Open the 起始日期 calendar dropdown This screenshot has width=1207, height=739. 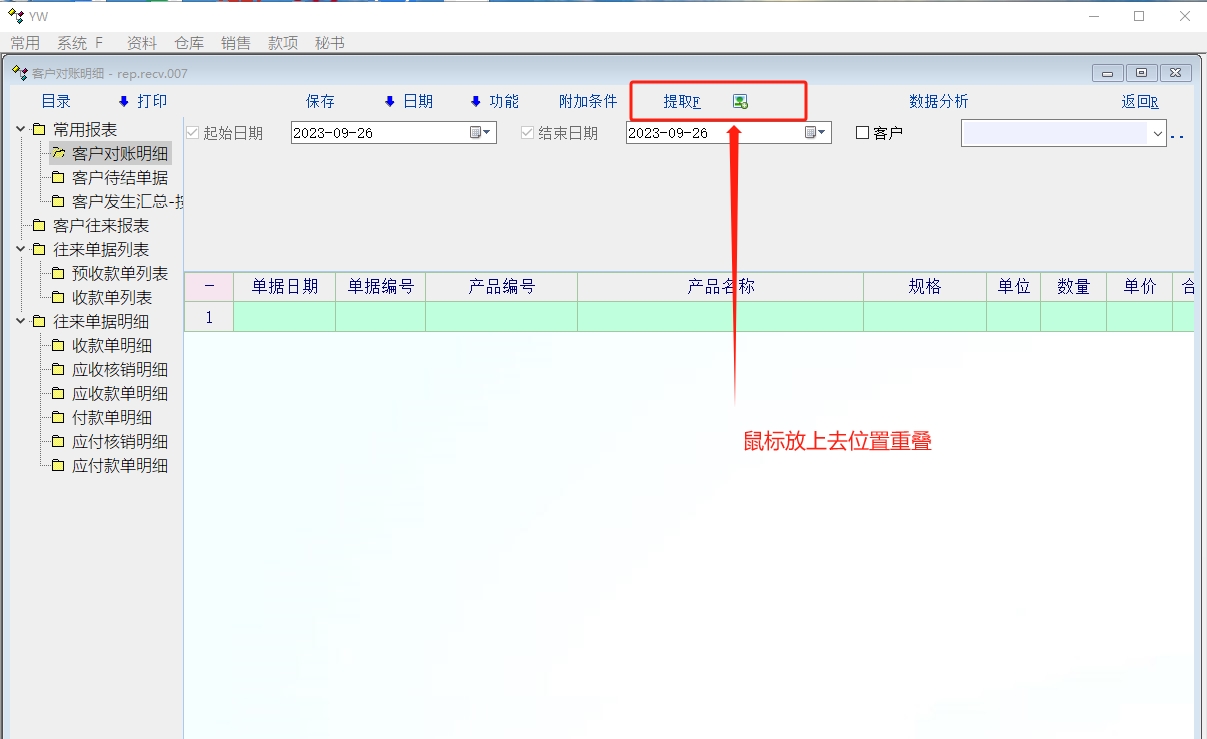tap(481, 133)
